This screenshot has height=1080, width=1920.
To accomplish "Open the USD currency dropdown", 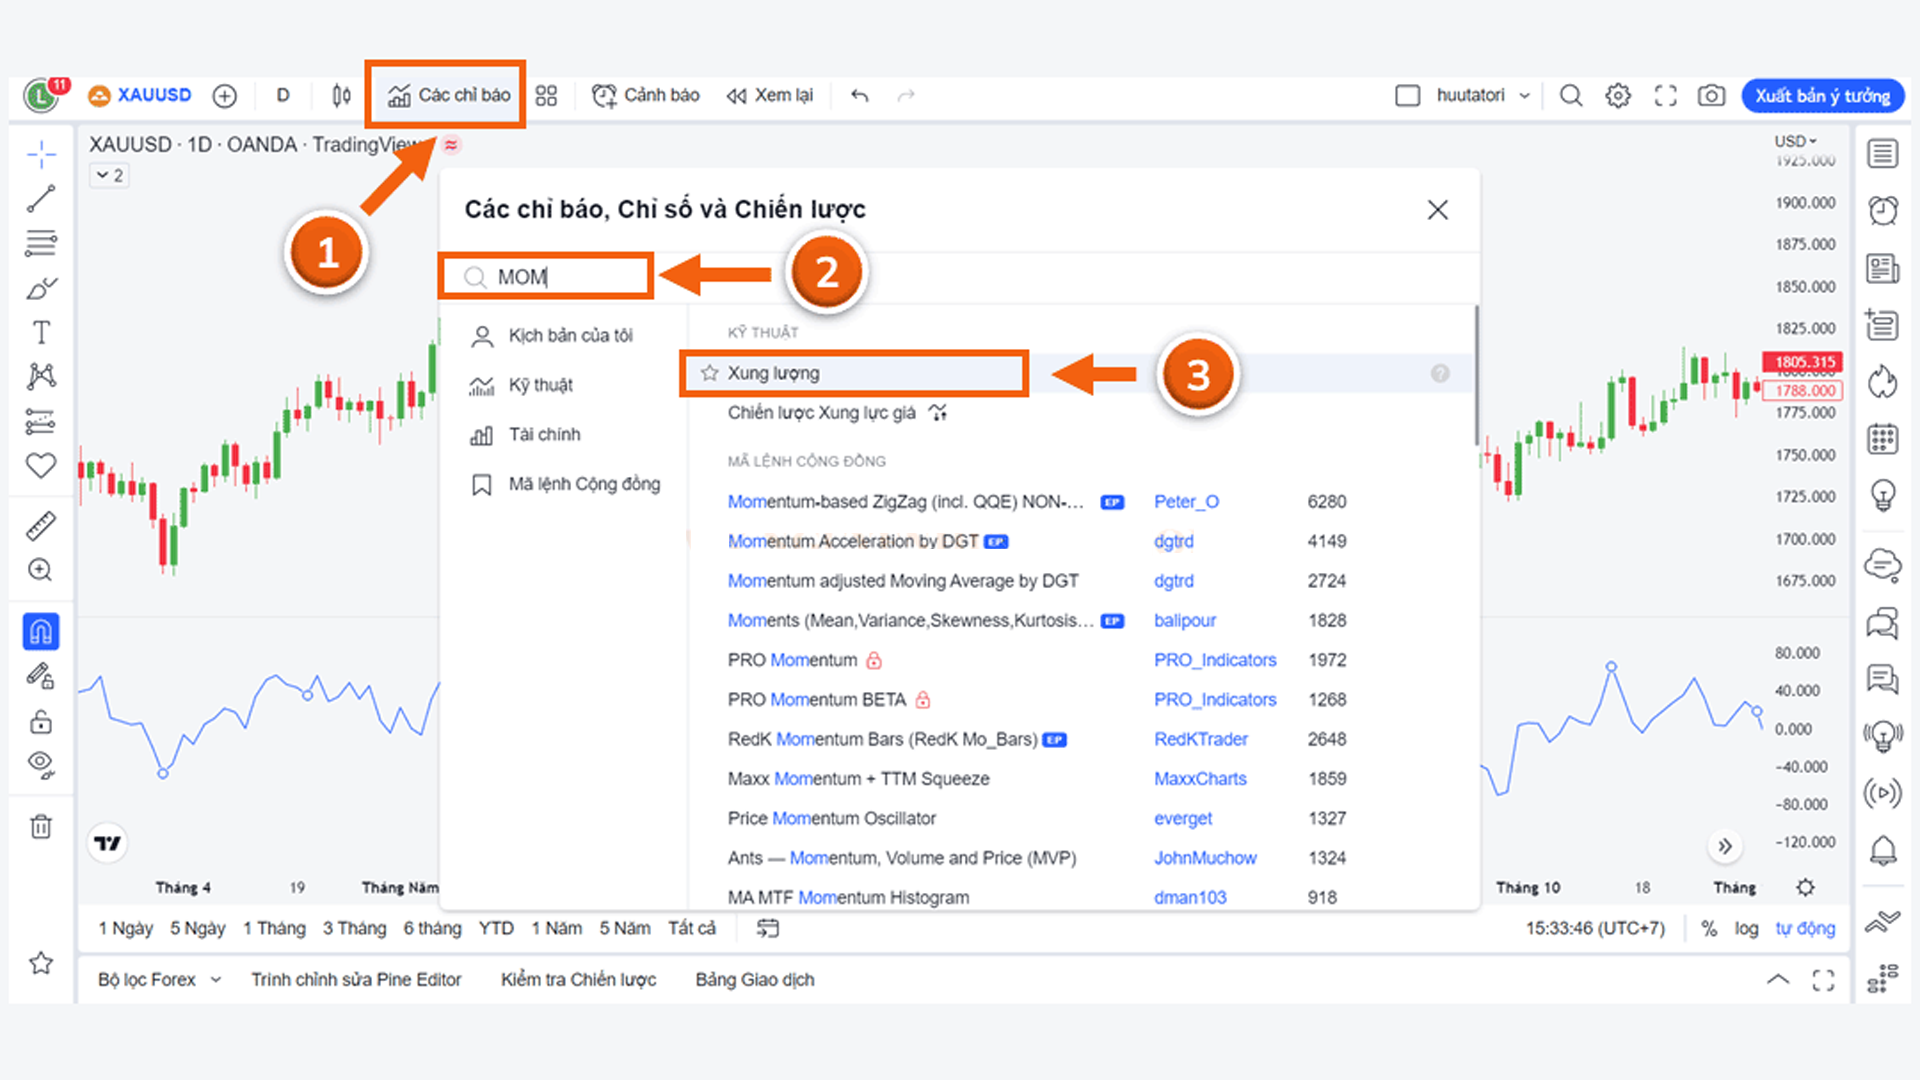I will [x=1793, y=141].
